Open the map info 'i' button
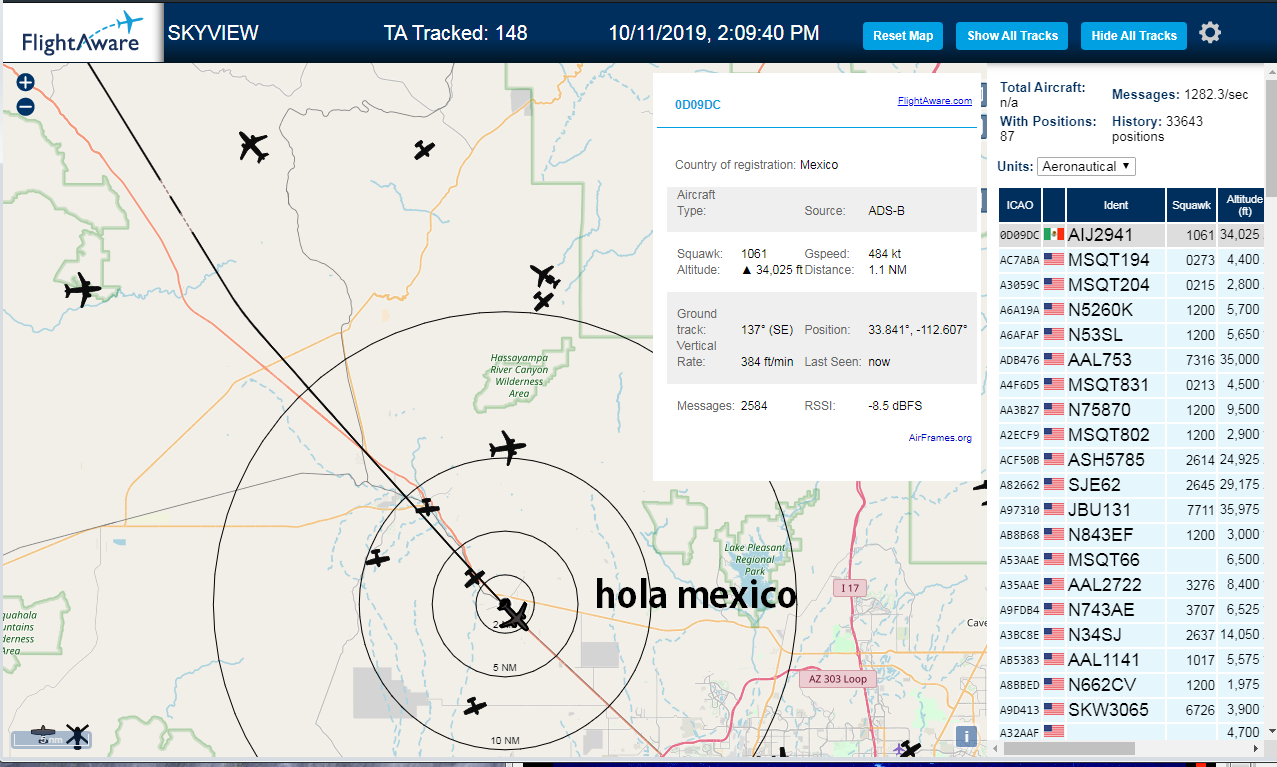Image resolution: width=1277 pixels, height=767 pixels. pos(966,737)
